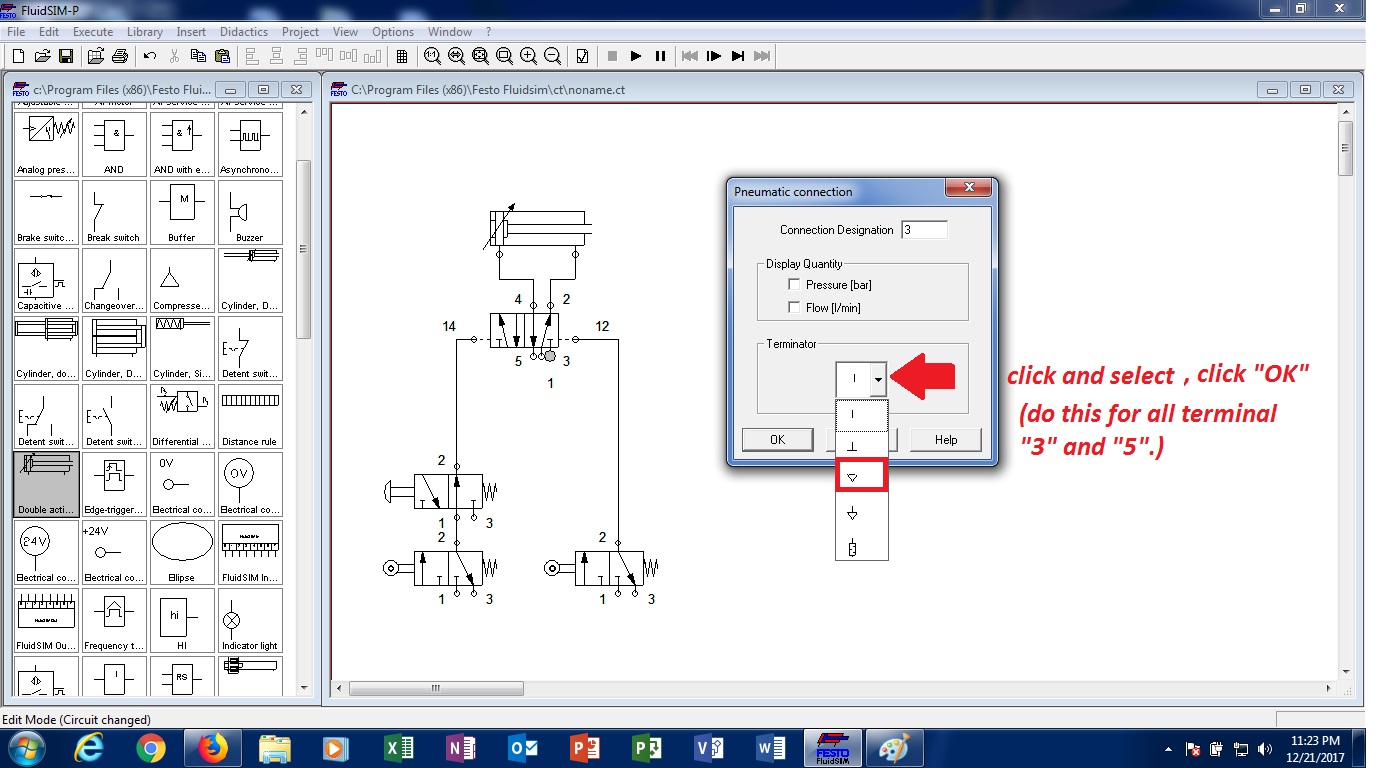Click the volume speaker icon in system tray
The image size is (1384, 768).
click(x=1267, y=749)
